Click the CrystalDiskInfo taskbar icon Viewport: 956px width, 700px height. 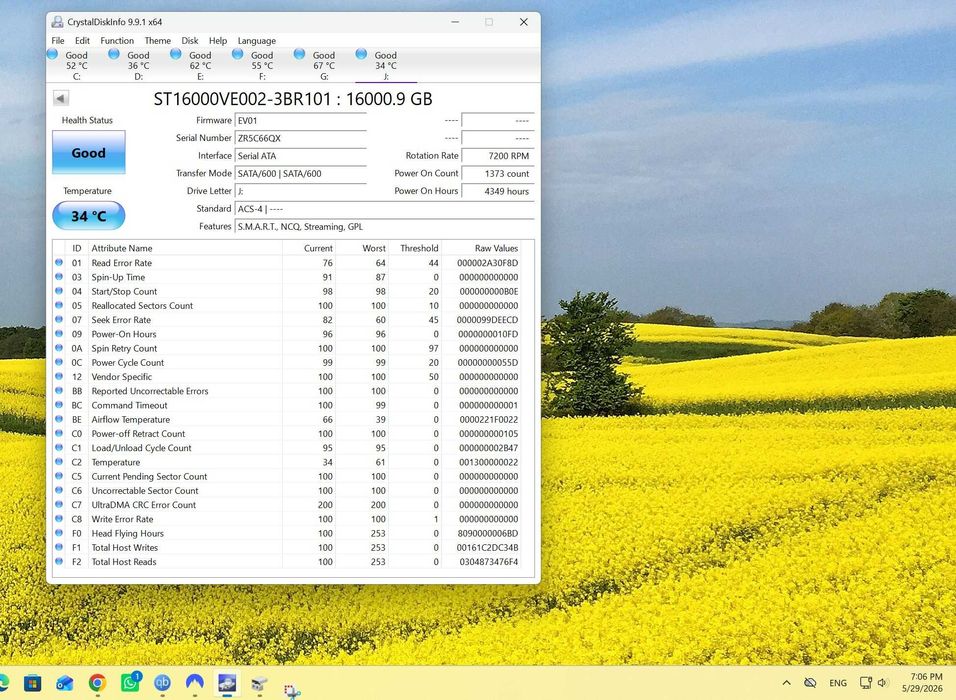tap(227, 683)
